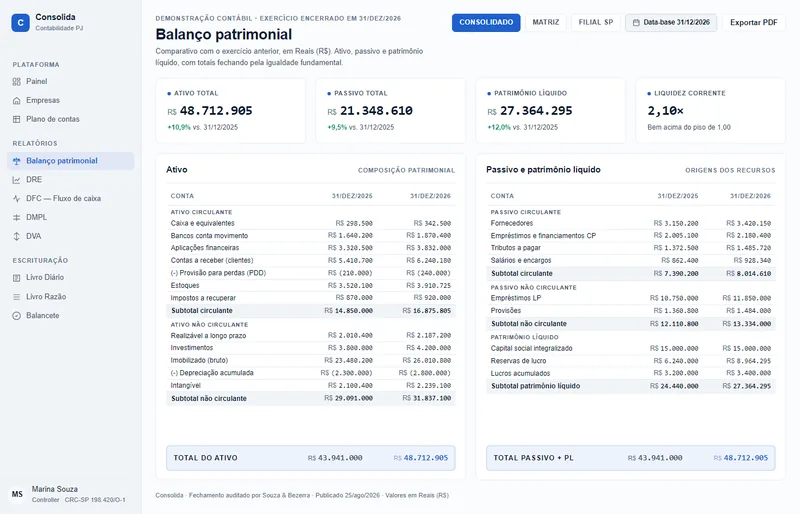The image size is (800, 514).
Task: Click the Balancete check-circle icon
Action: coord(17,316)
